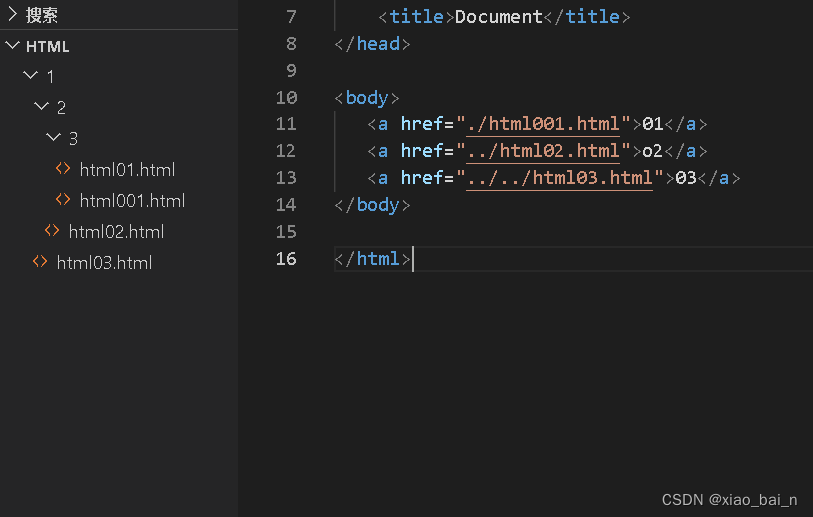
Task: Click the 搜索 section title
Action: tap(41, 15)
